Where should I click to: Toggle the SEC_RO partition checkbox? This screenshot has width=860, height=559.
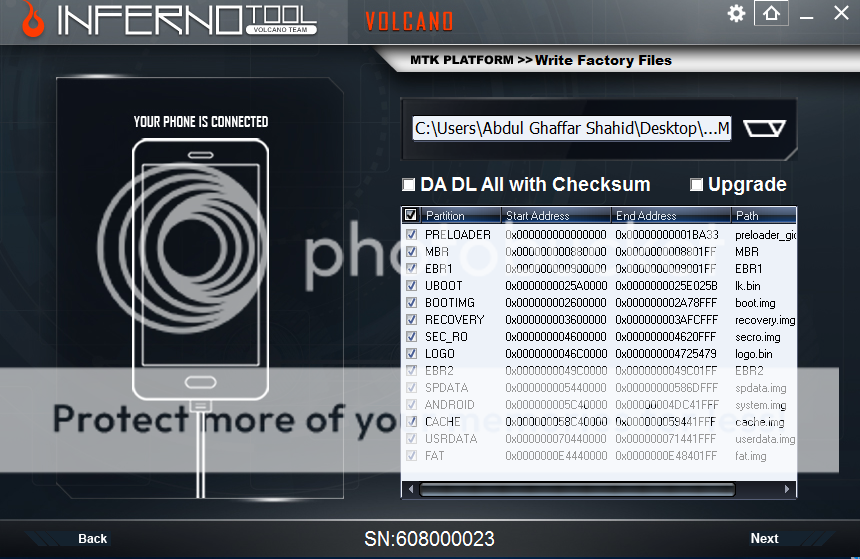[x=411, y=336]
